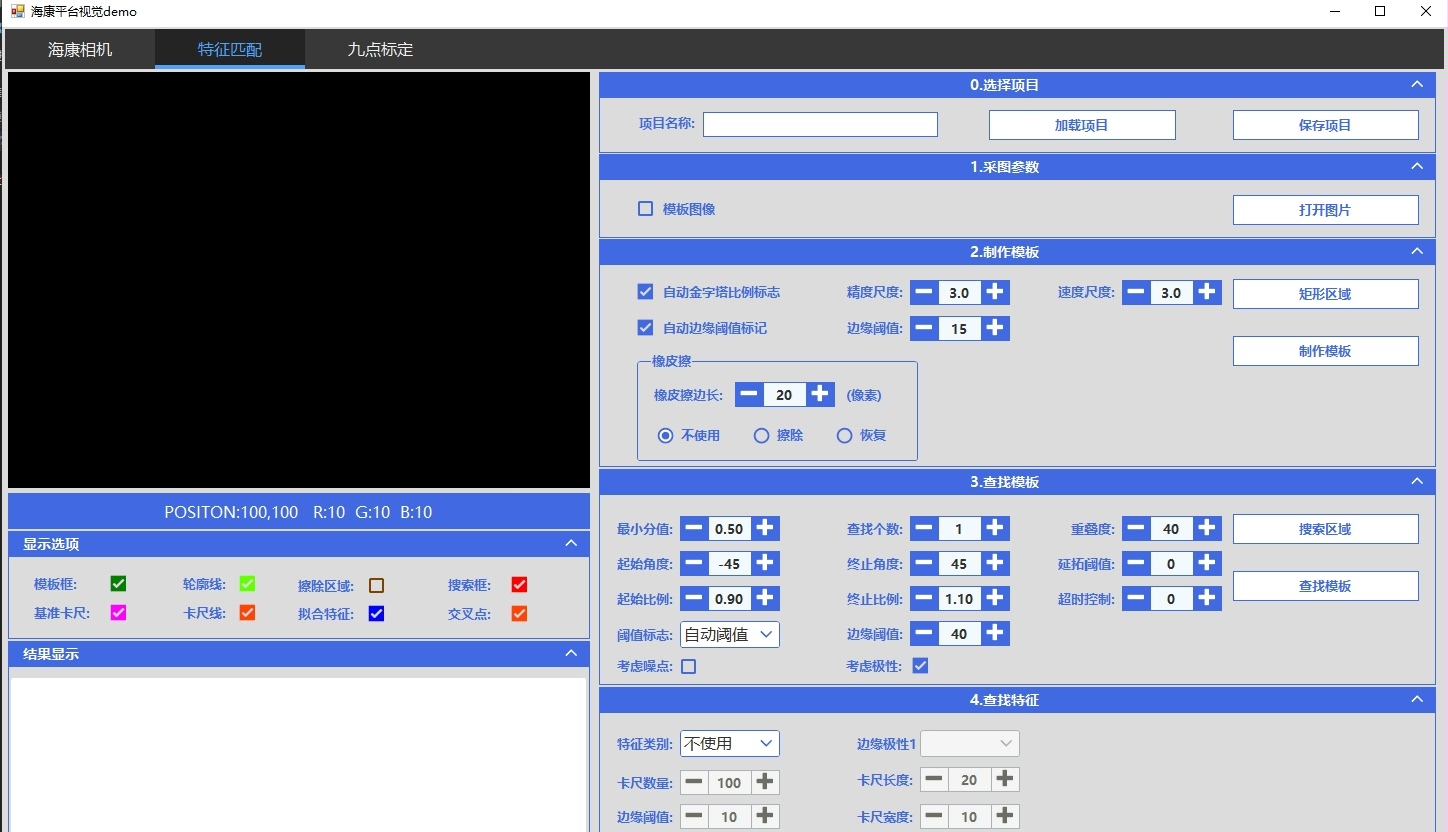Click the green 轮廓线 color box
1448x832 pixels.
pyautogui.click(x=247, y=584)
